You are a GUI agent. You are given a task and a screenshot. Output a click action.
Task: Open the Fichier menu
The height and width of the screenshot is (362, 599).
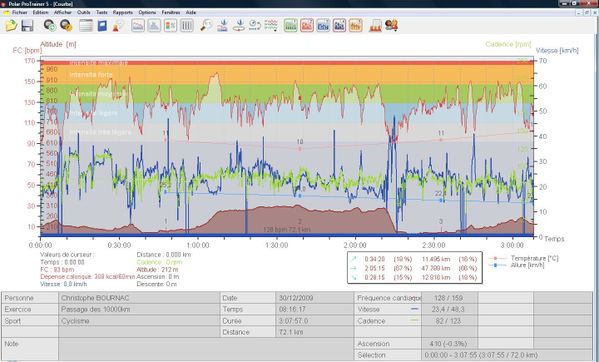coord(19,12)
